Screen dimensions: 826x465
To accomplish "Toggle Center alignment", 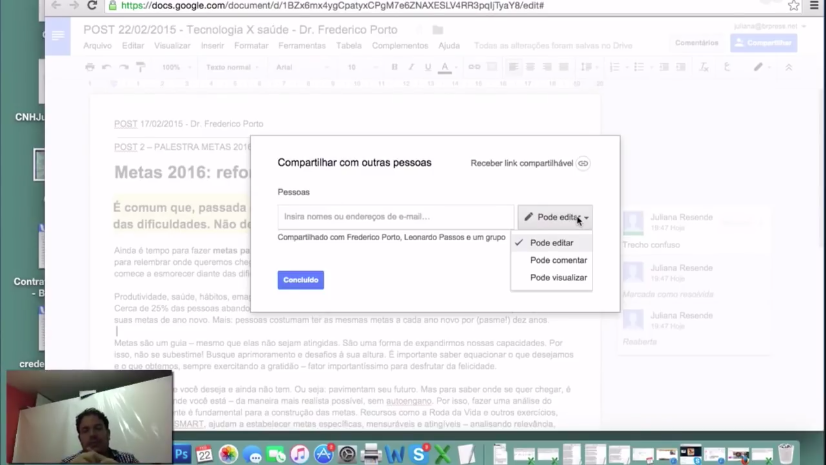I will (x=530, y=67).
